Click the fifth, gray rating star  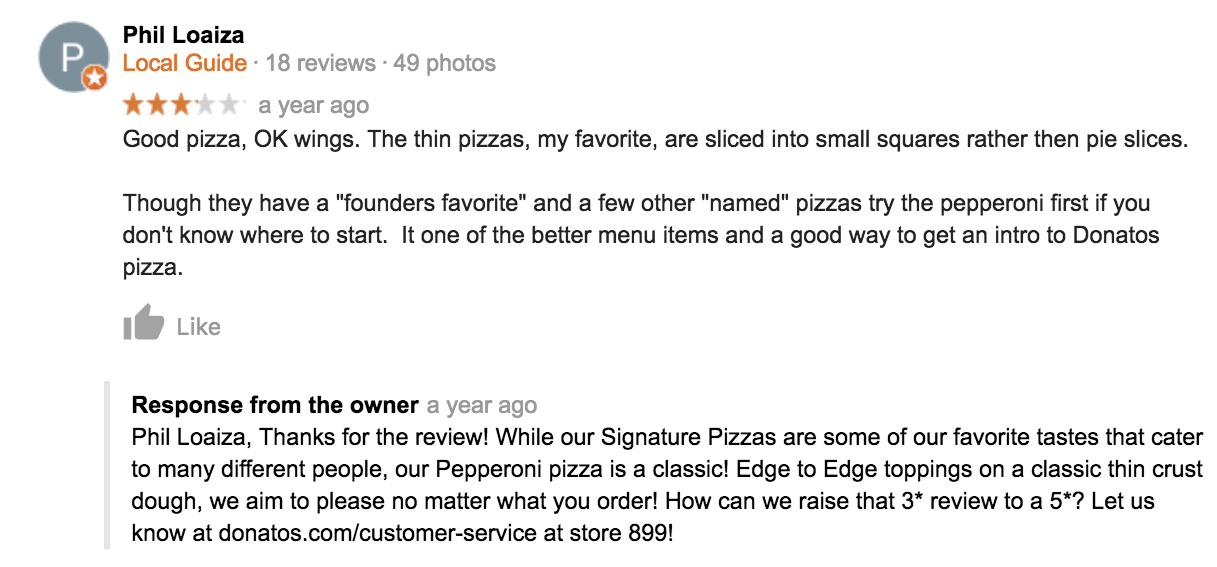230,105
